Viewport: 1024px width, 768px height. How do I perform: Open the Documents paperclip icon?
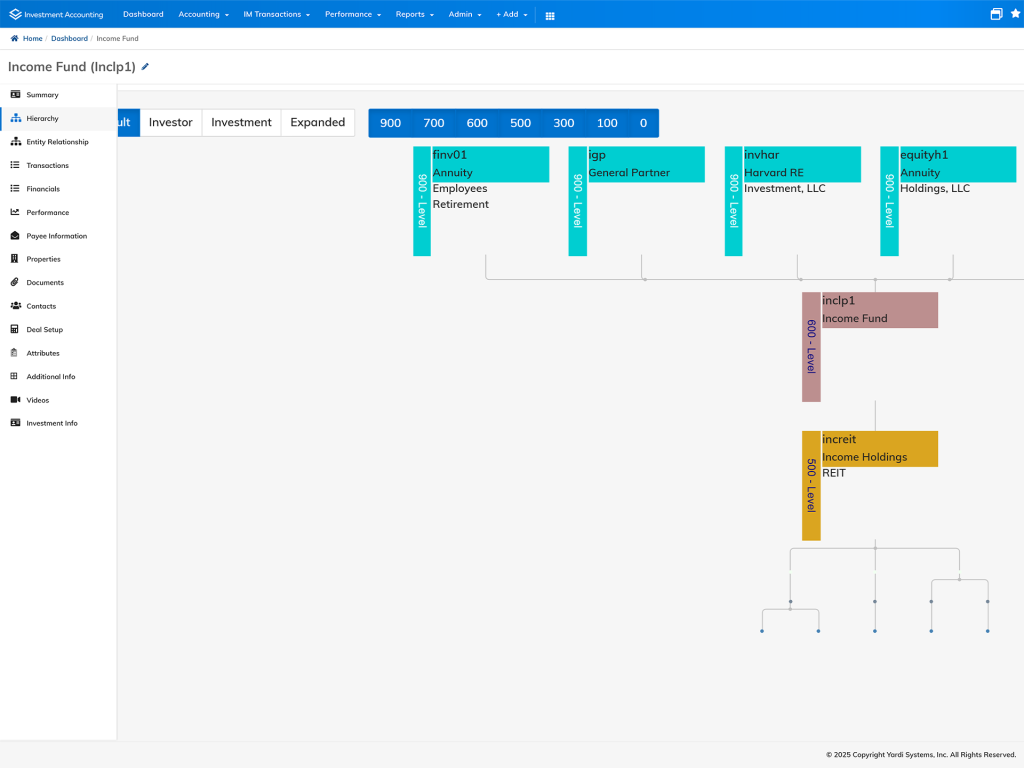(x=14, y=282)
